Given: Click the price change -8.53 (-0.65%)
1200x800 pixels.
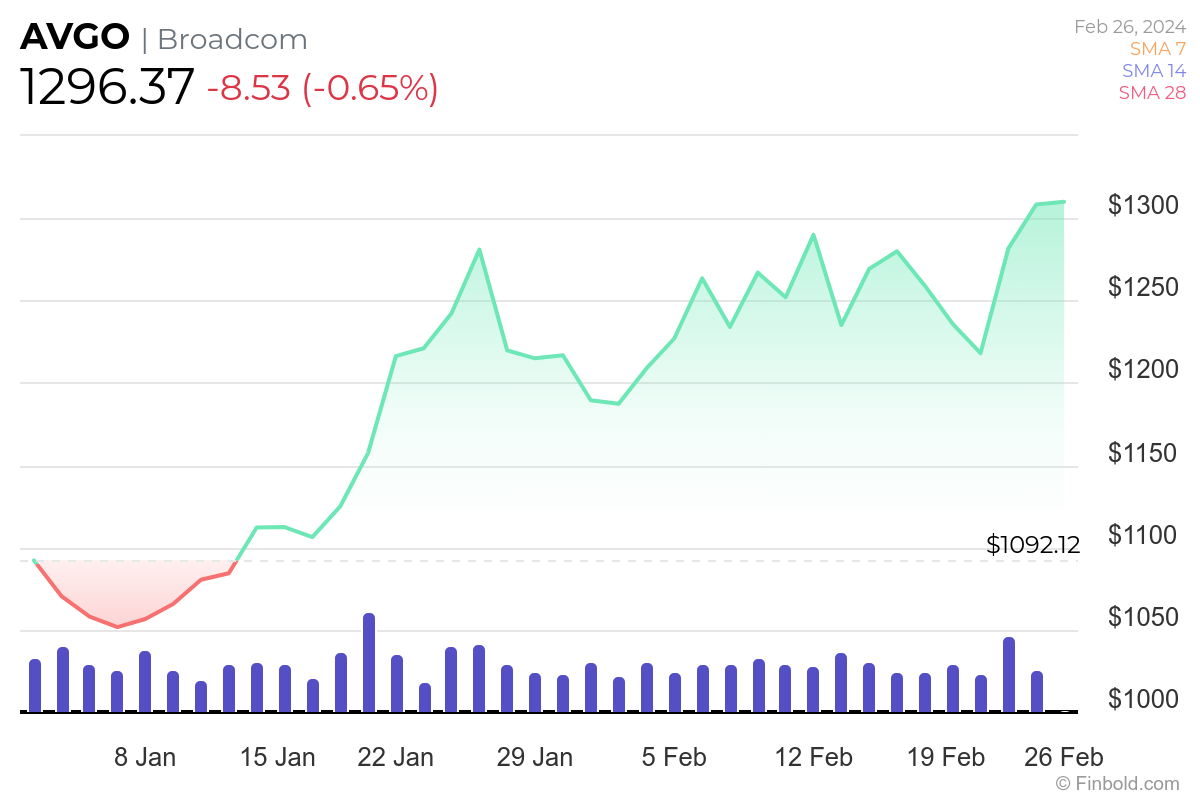Looking at the screenshot, I should (x=322, y=88).
